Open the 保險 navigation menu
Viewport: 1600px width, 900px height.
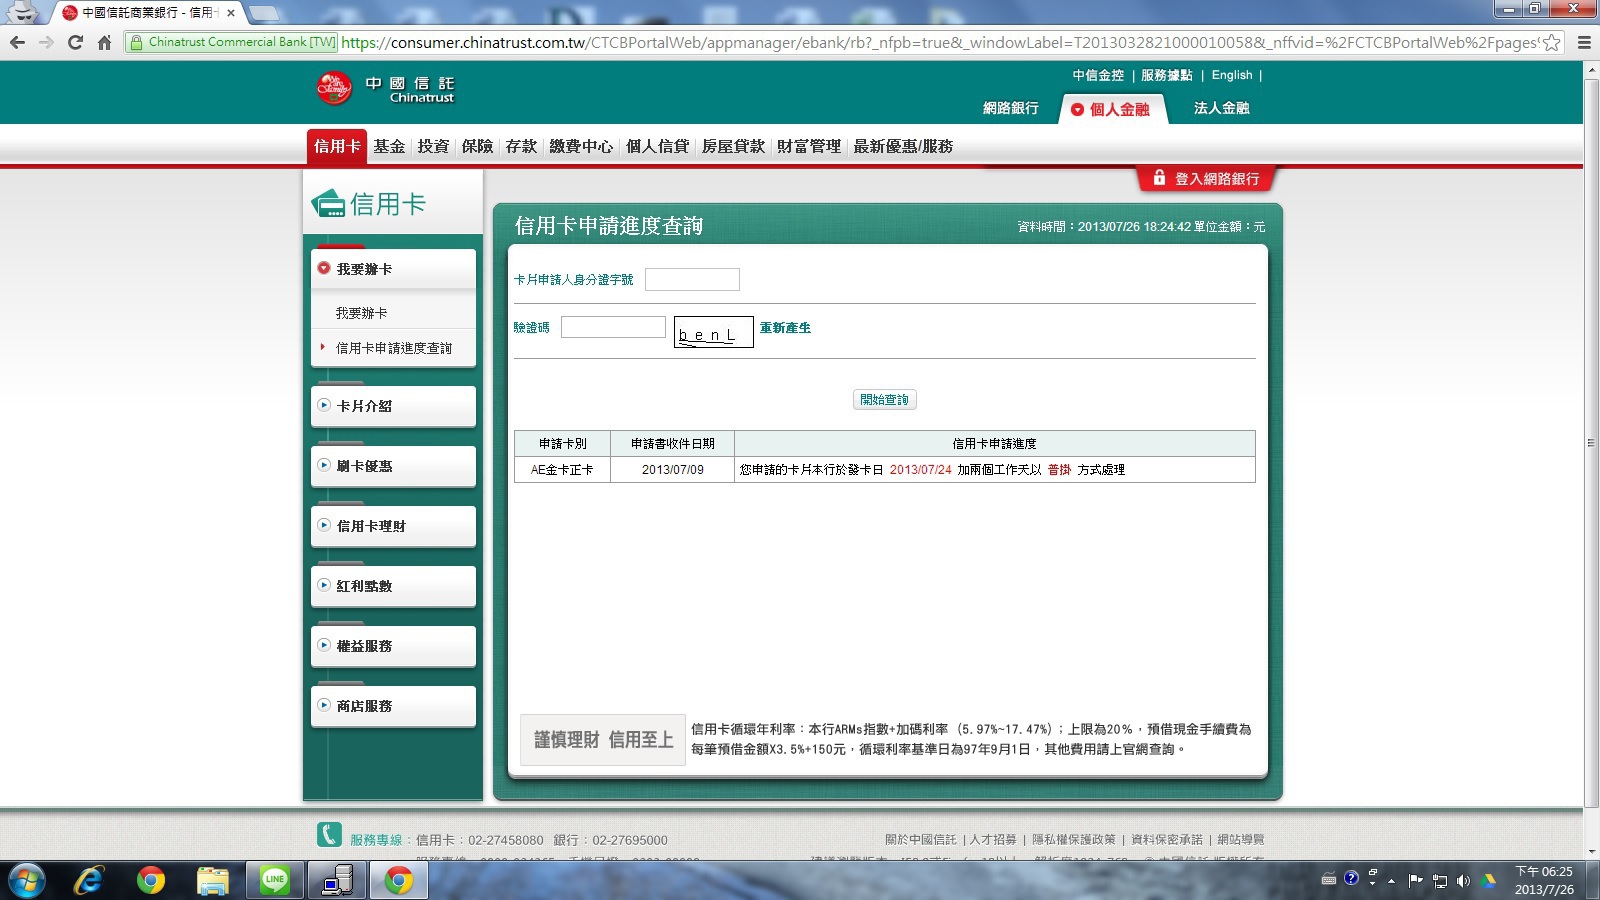477,146
